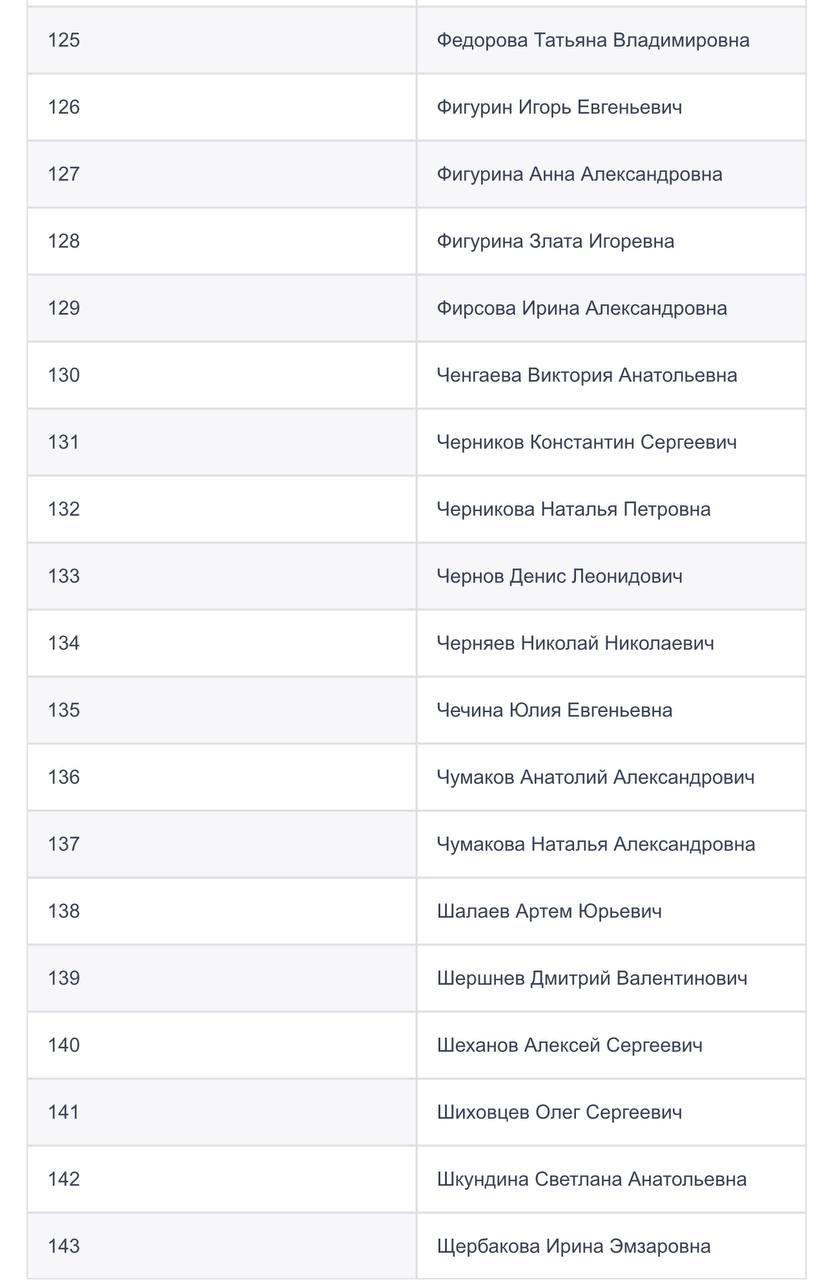
Task: Select row number 140
Action: [x=64, y=1045]
